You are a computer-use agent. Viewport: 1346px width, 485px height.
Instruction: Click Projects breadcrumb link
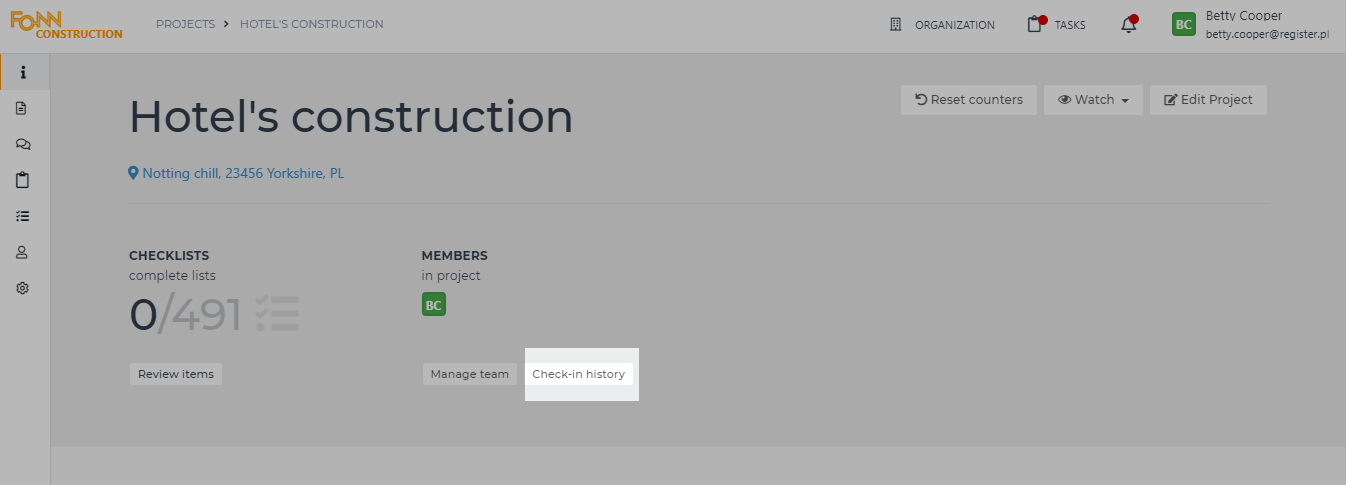pos(185,24)
